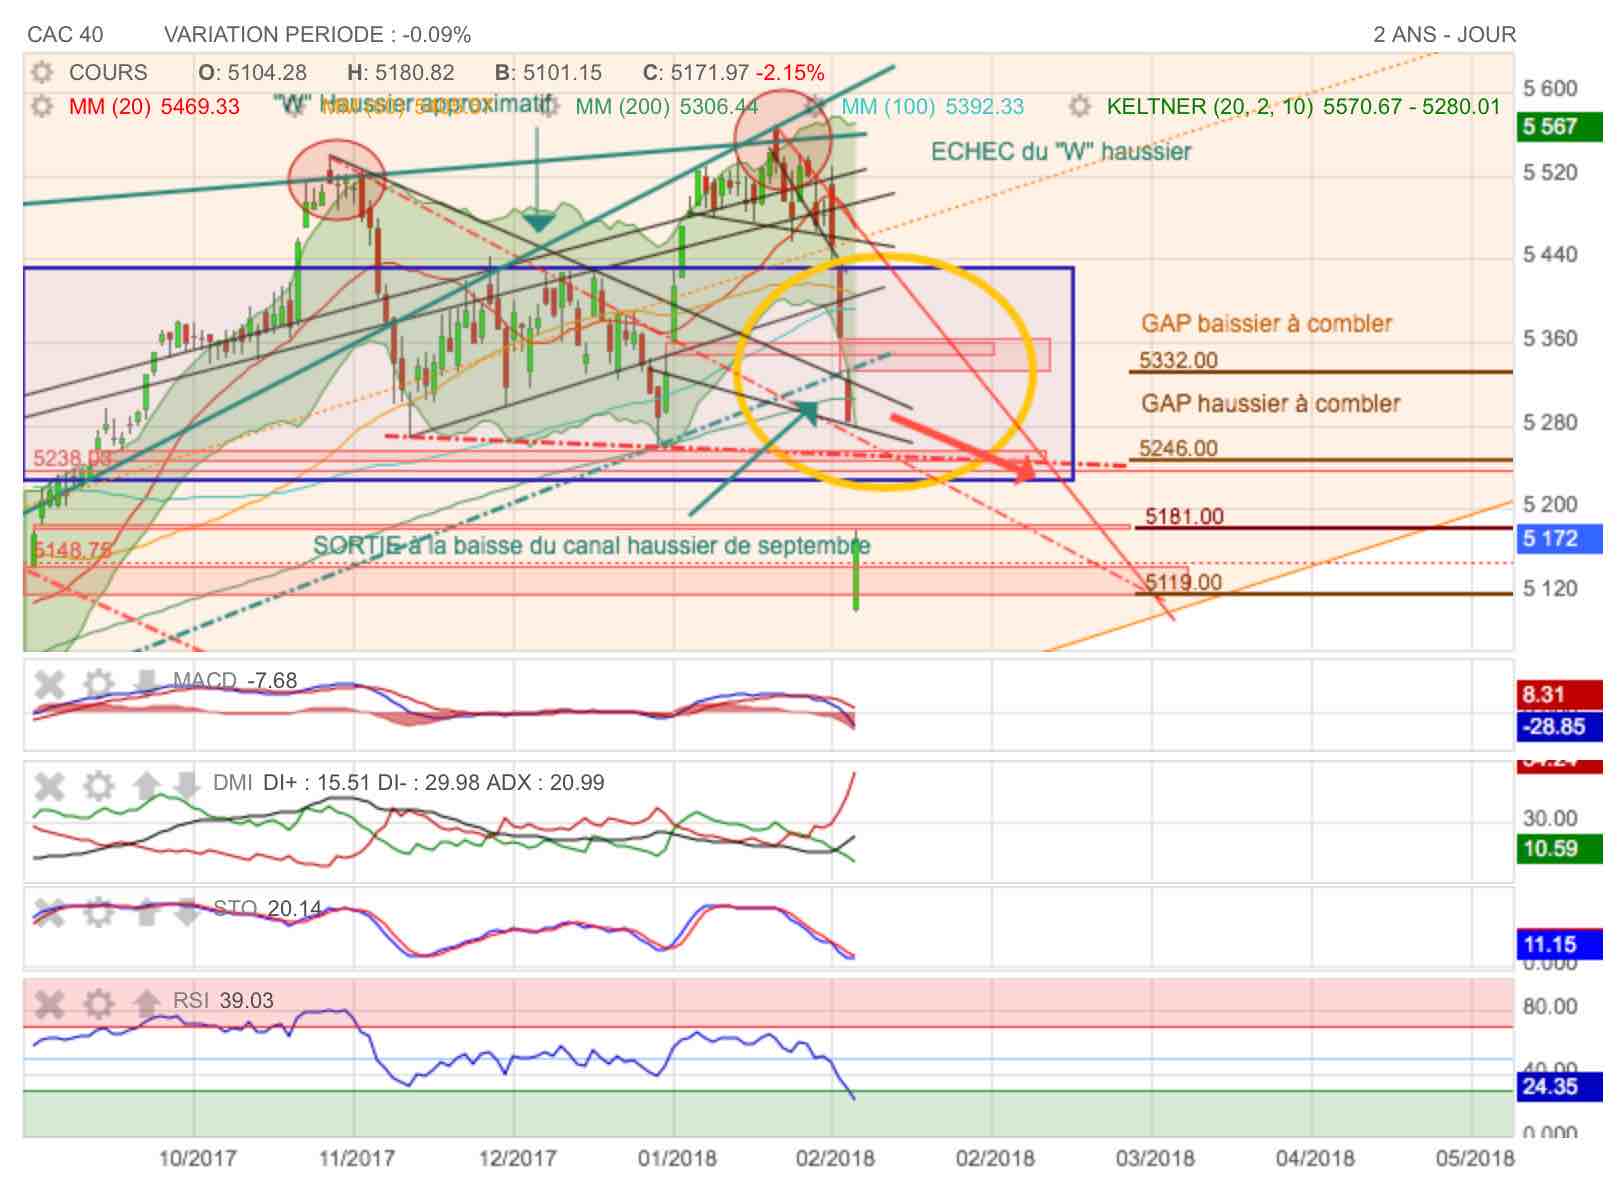Remove the MACD indicator panel
This screenshot has height=1196, width=1624.
click(x=49, y=685)
